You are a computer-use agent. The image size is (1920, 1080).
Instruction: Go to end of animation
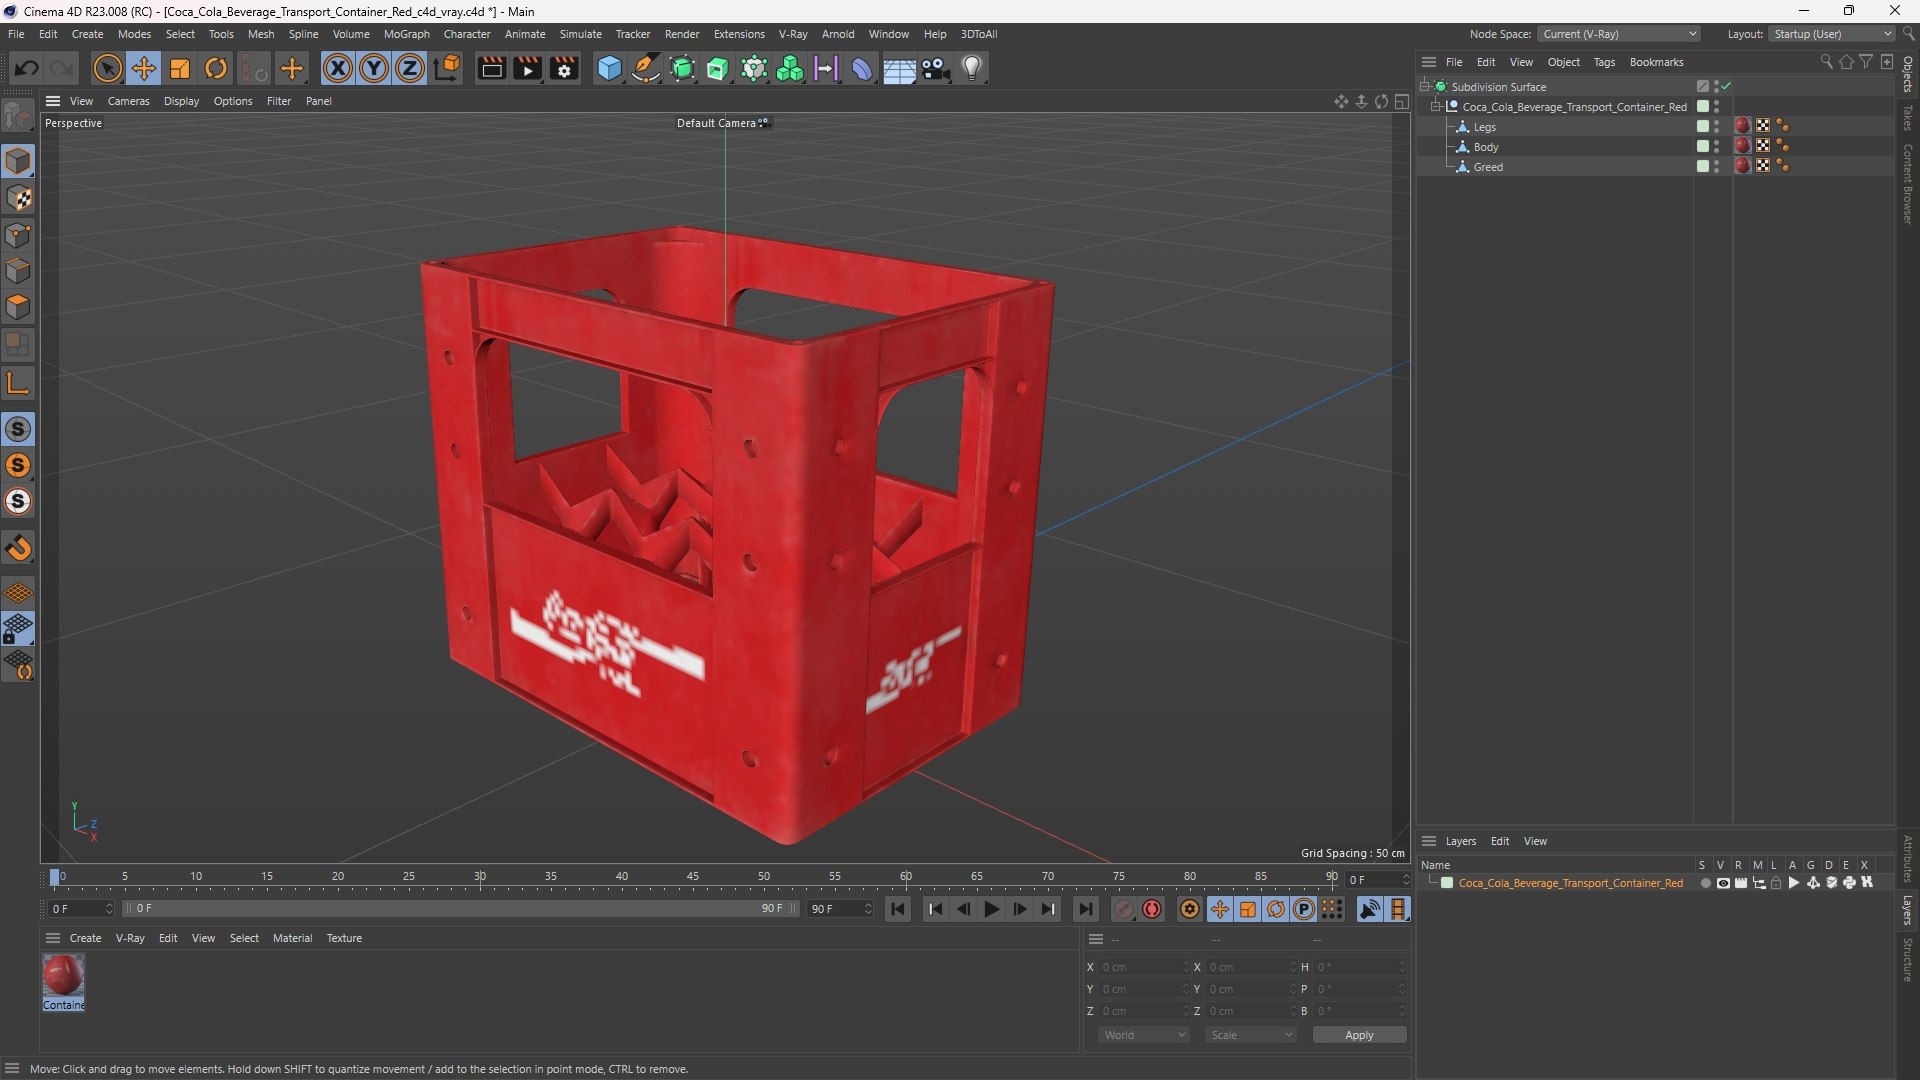click(x=1085, y=909)
